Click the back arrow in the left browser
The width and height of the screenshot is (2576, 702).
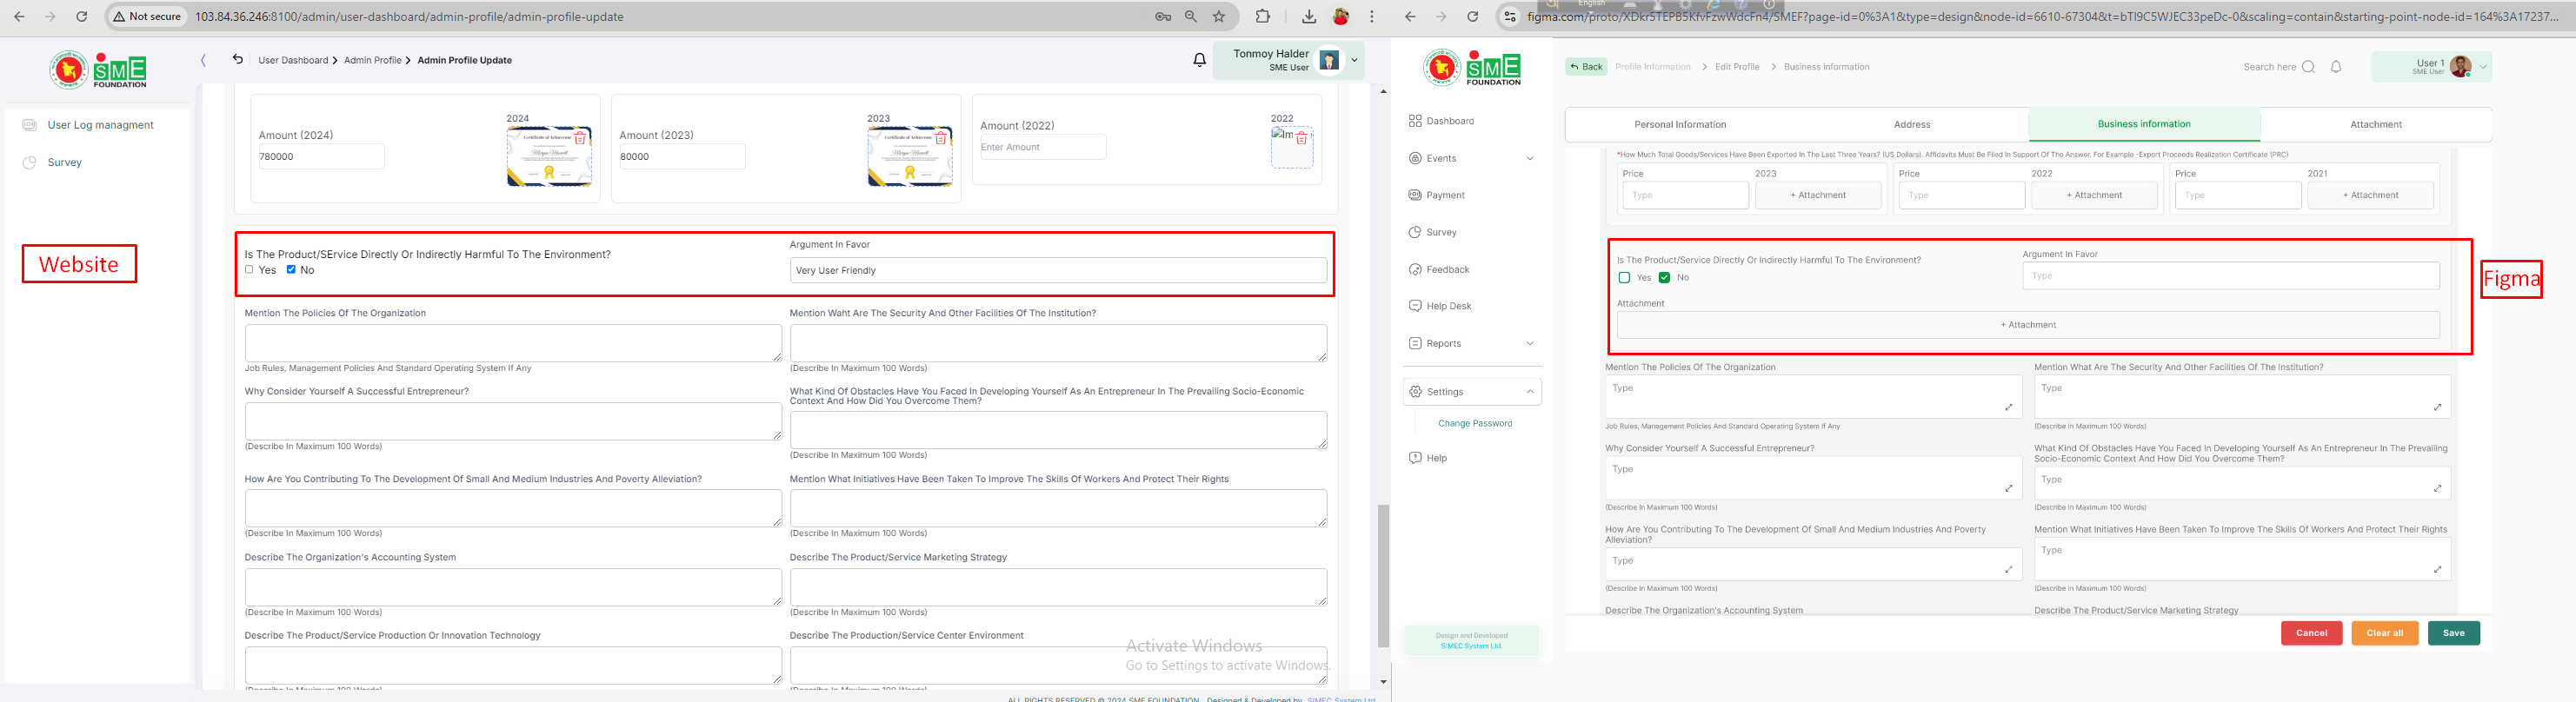(x=19, y=17)
